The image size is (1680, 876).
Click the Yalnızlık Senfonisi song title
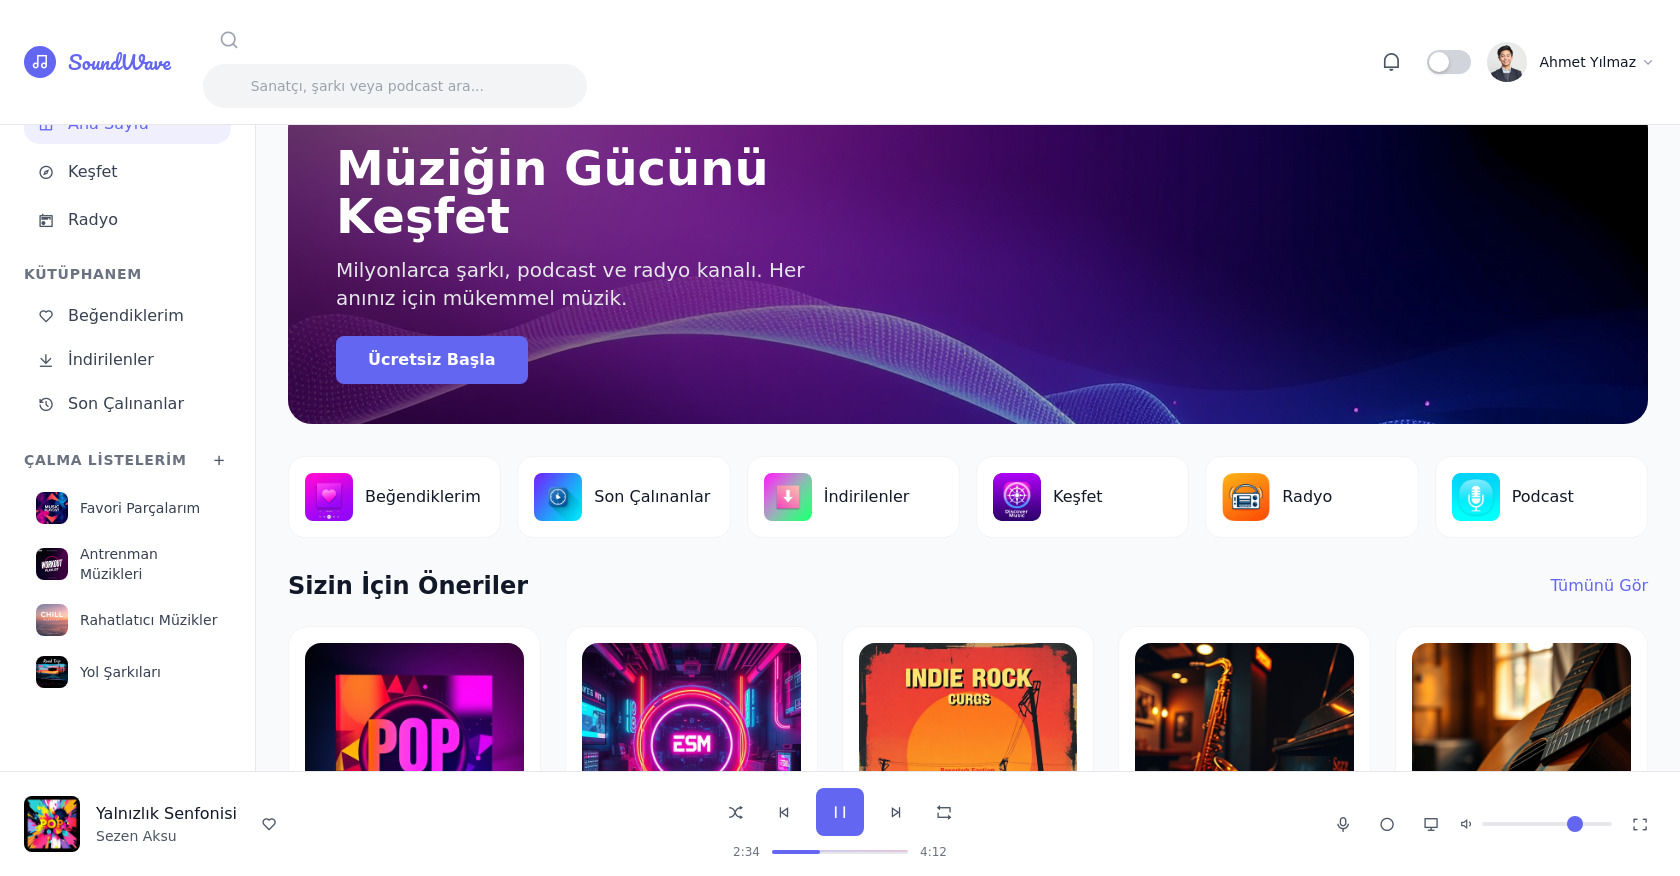tap(166, 813)
